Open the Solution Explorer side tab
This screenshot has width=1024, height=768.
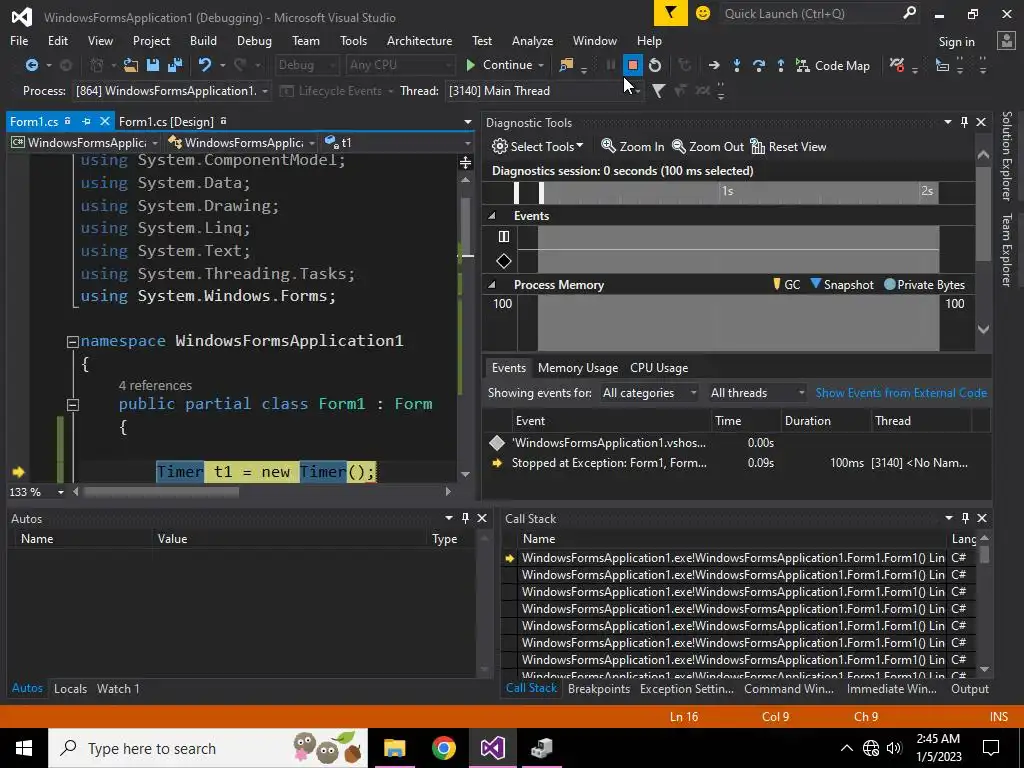(x=1006, y=156)
